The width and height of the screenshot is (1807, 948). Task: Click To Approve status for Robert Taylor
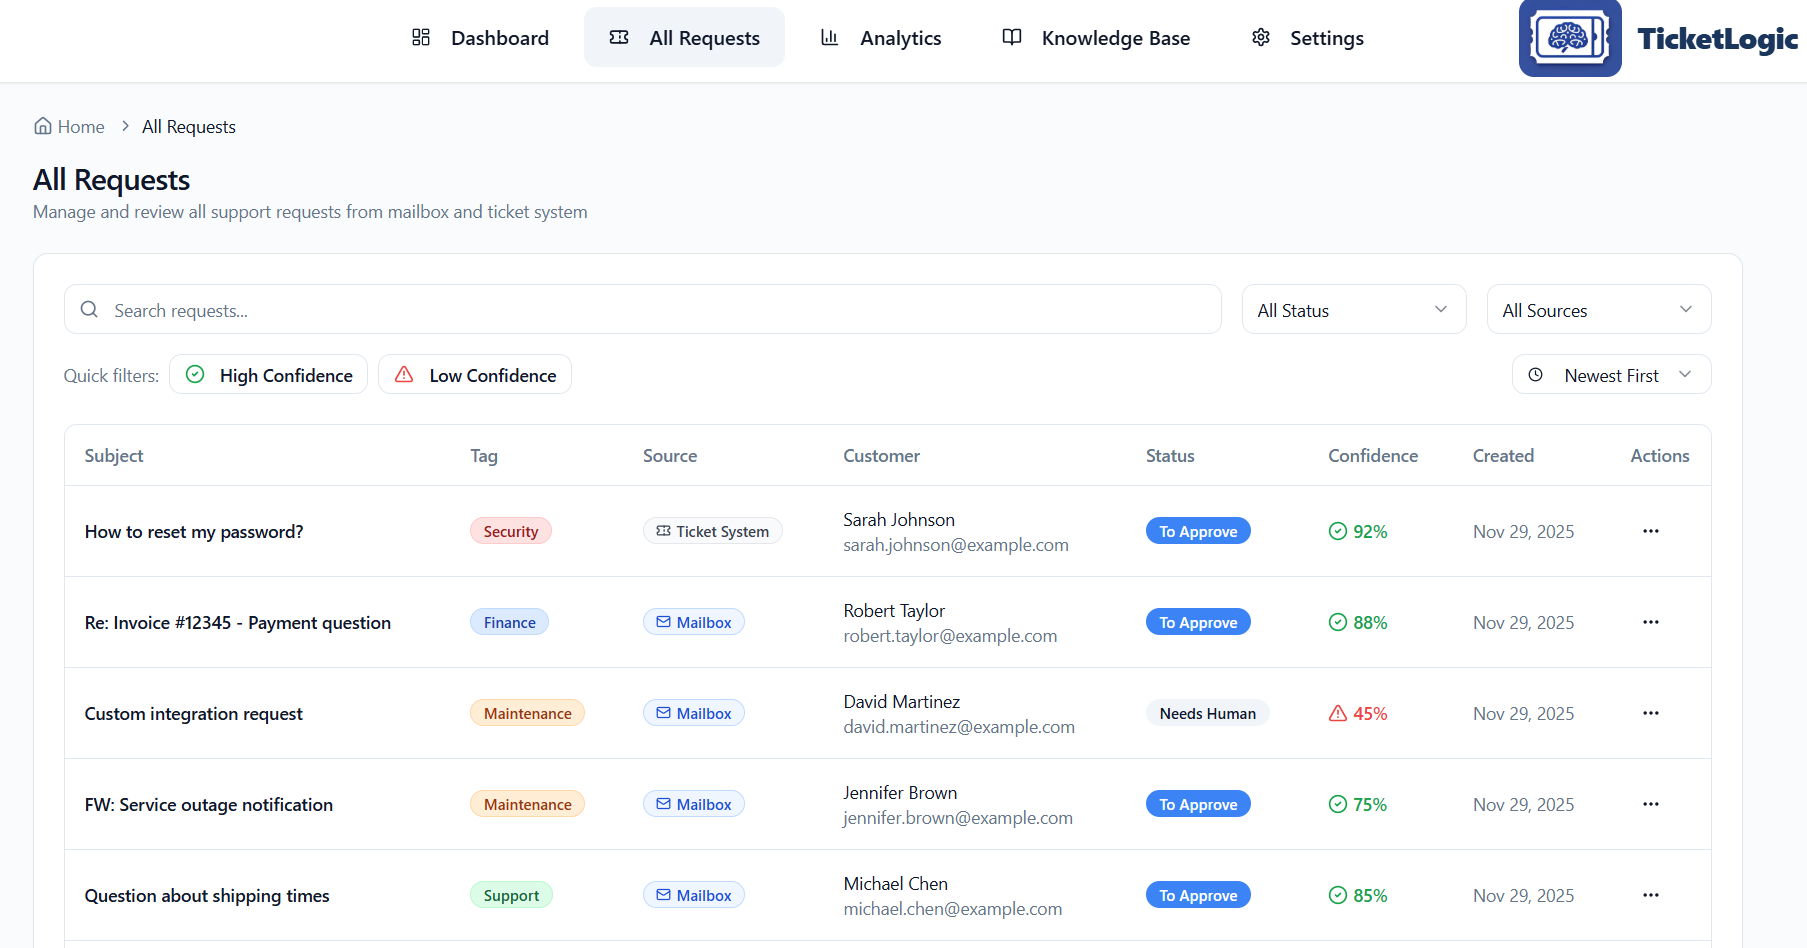click(x=1198, y=622)
